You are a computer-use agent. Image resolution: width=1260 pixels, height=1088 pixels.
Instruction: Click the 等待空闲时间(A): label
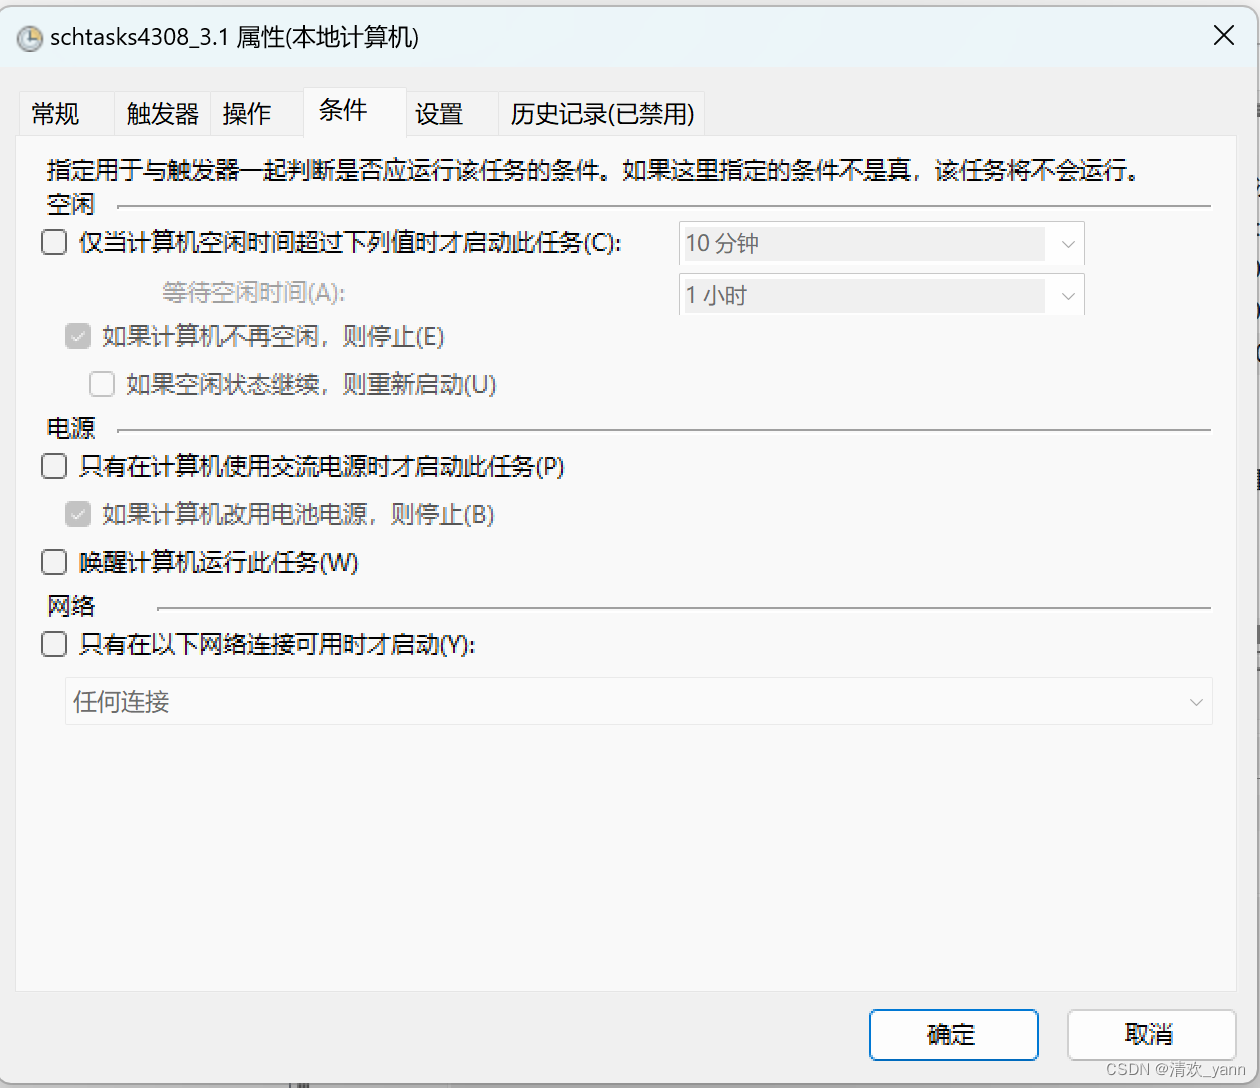253,292
